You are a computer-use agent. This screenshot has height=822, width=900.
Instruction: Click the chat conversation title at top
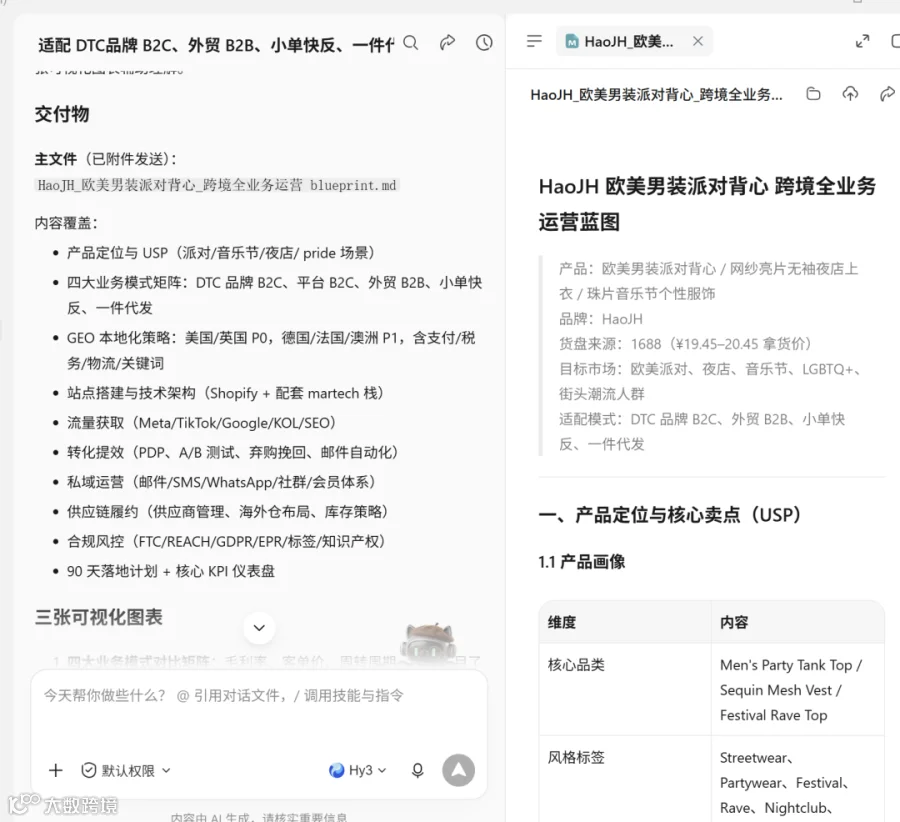pyautogui.click(x=216, y=45)
